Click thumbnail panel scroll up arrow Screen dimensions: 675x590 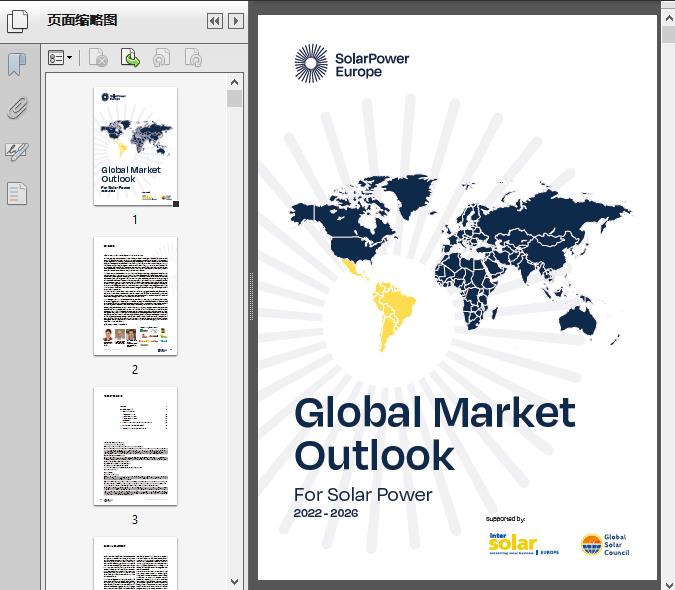click(235, 82)
